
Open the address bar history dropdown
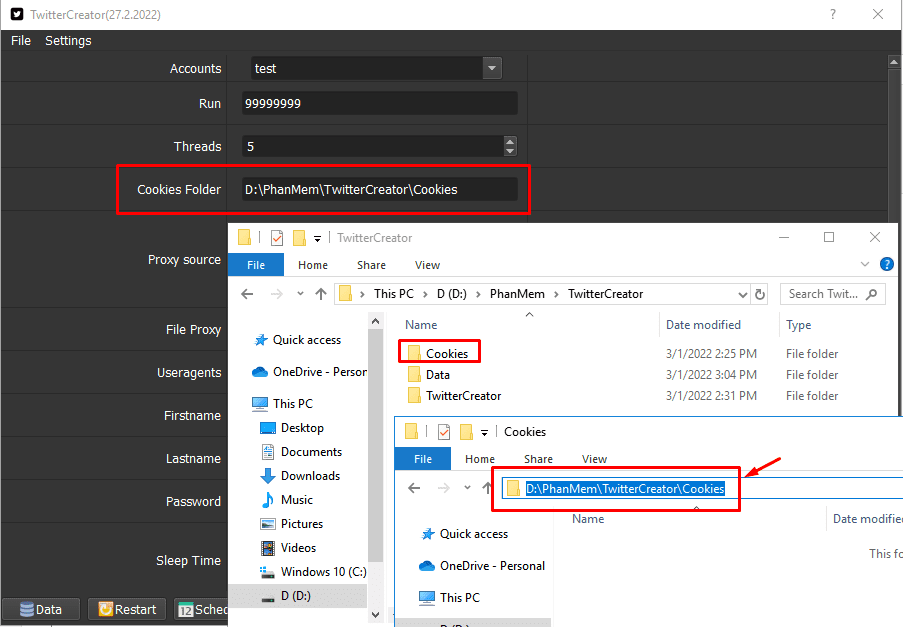[742, 295]
